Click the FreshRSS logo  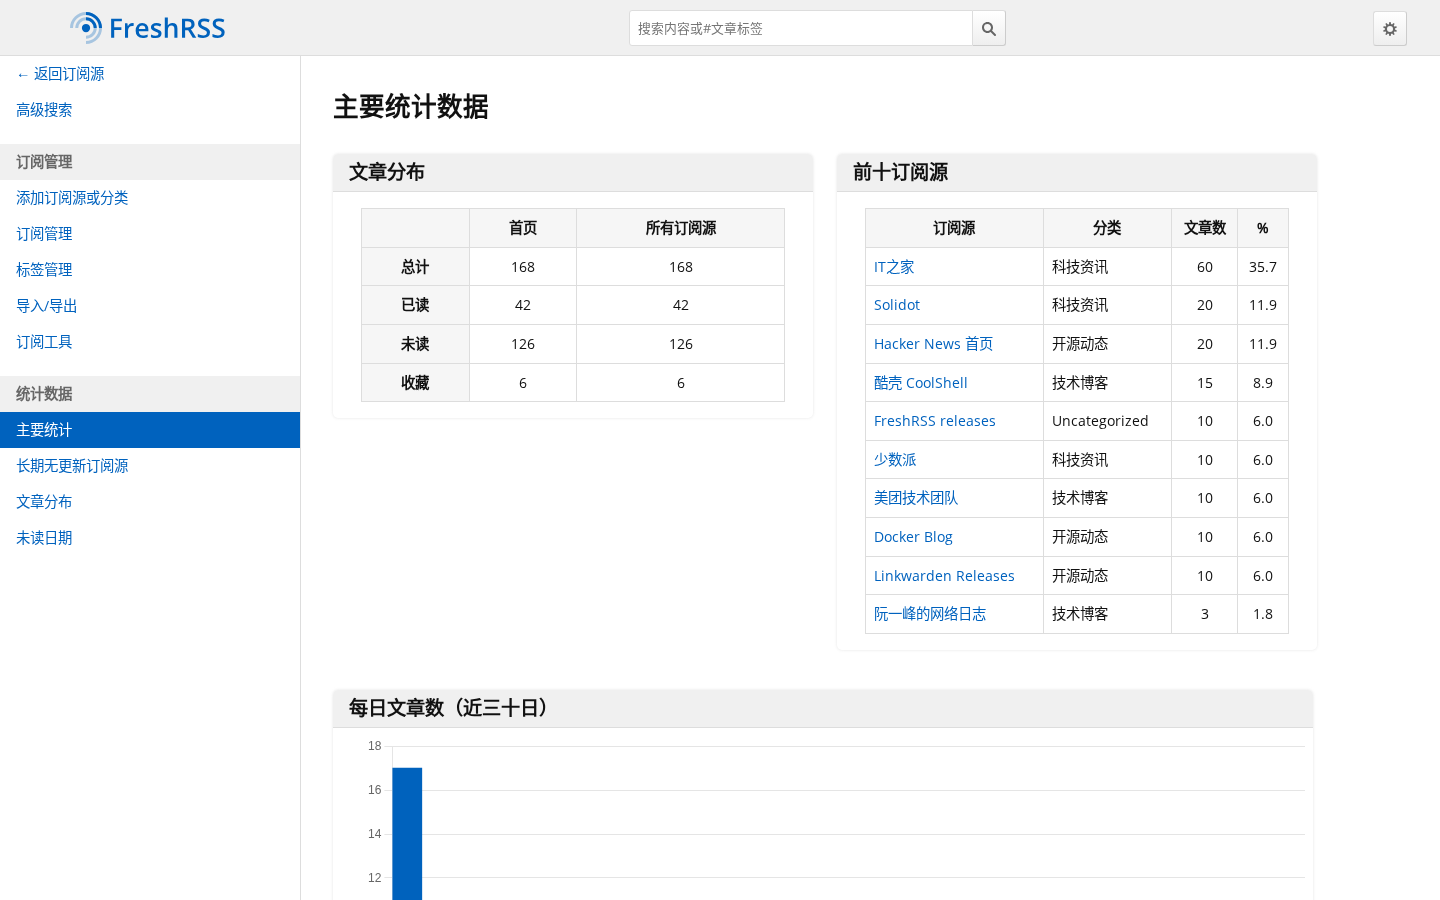click(148, 28)
